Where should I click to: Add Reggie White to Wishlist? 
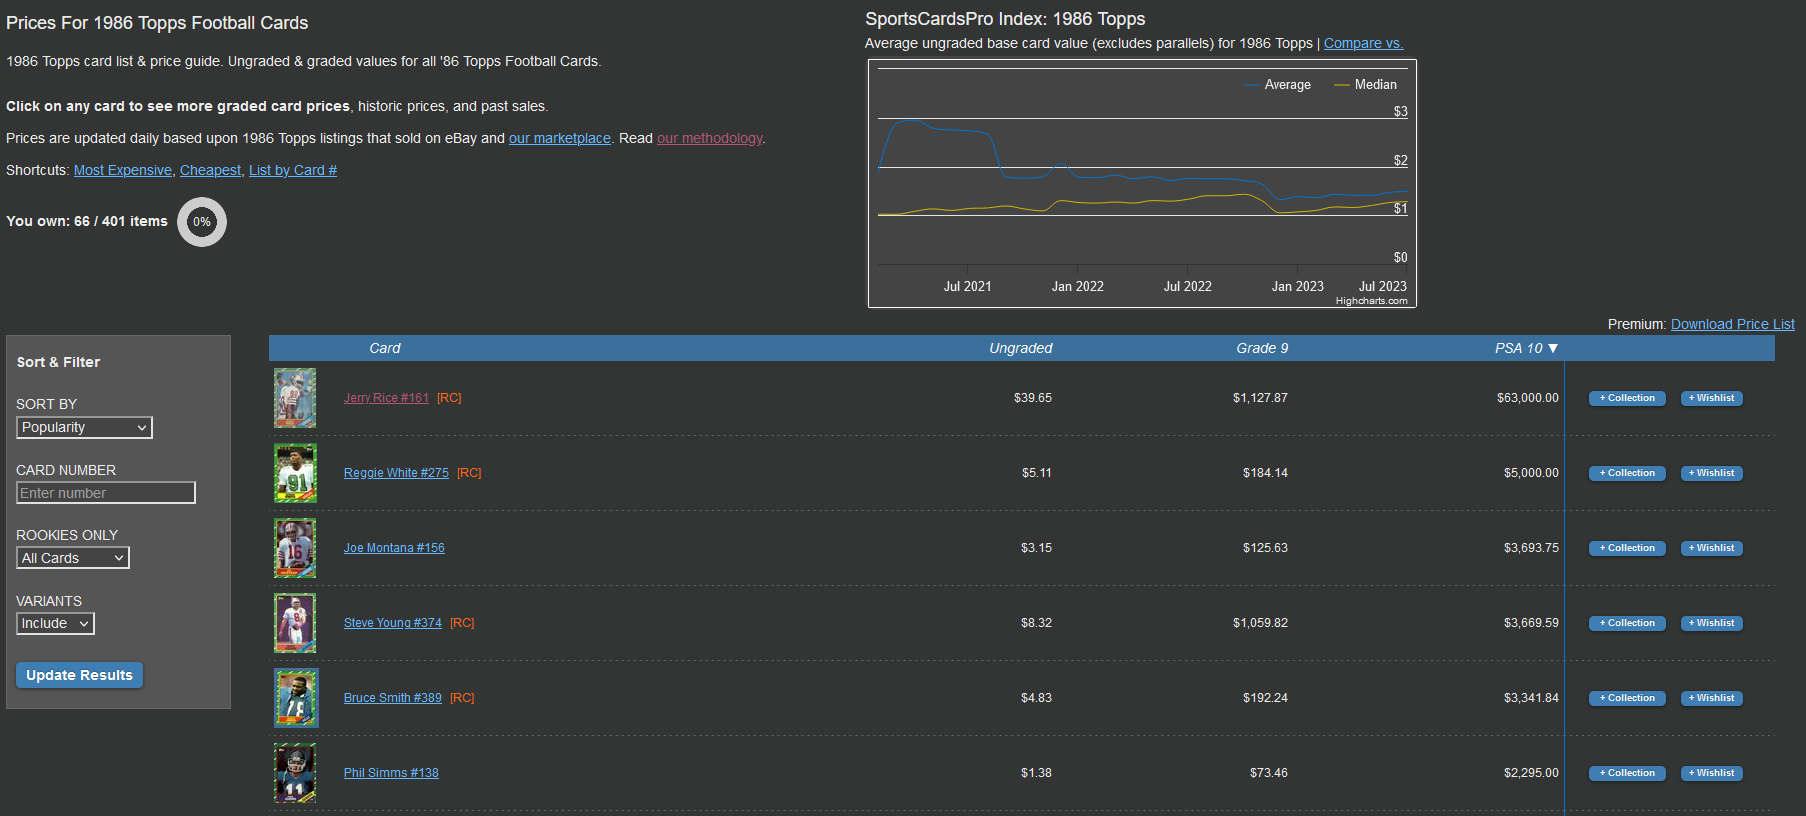(x=1711, y=473)
